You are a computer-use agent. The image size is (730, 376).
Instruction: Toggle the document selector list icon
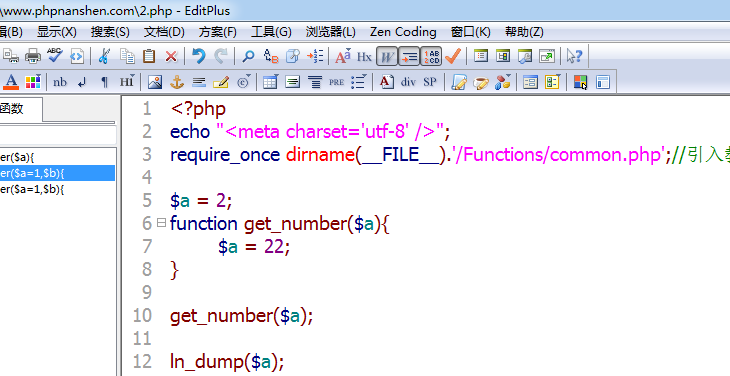[481, 56]
